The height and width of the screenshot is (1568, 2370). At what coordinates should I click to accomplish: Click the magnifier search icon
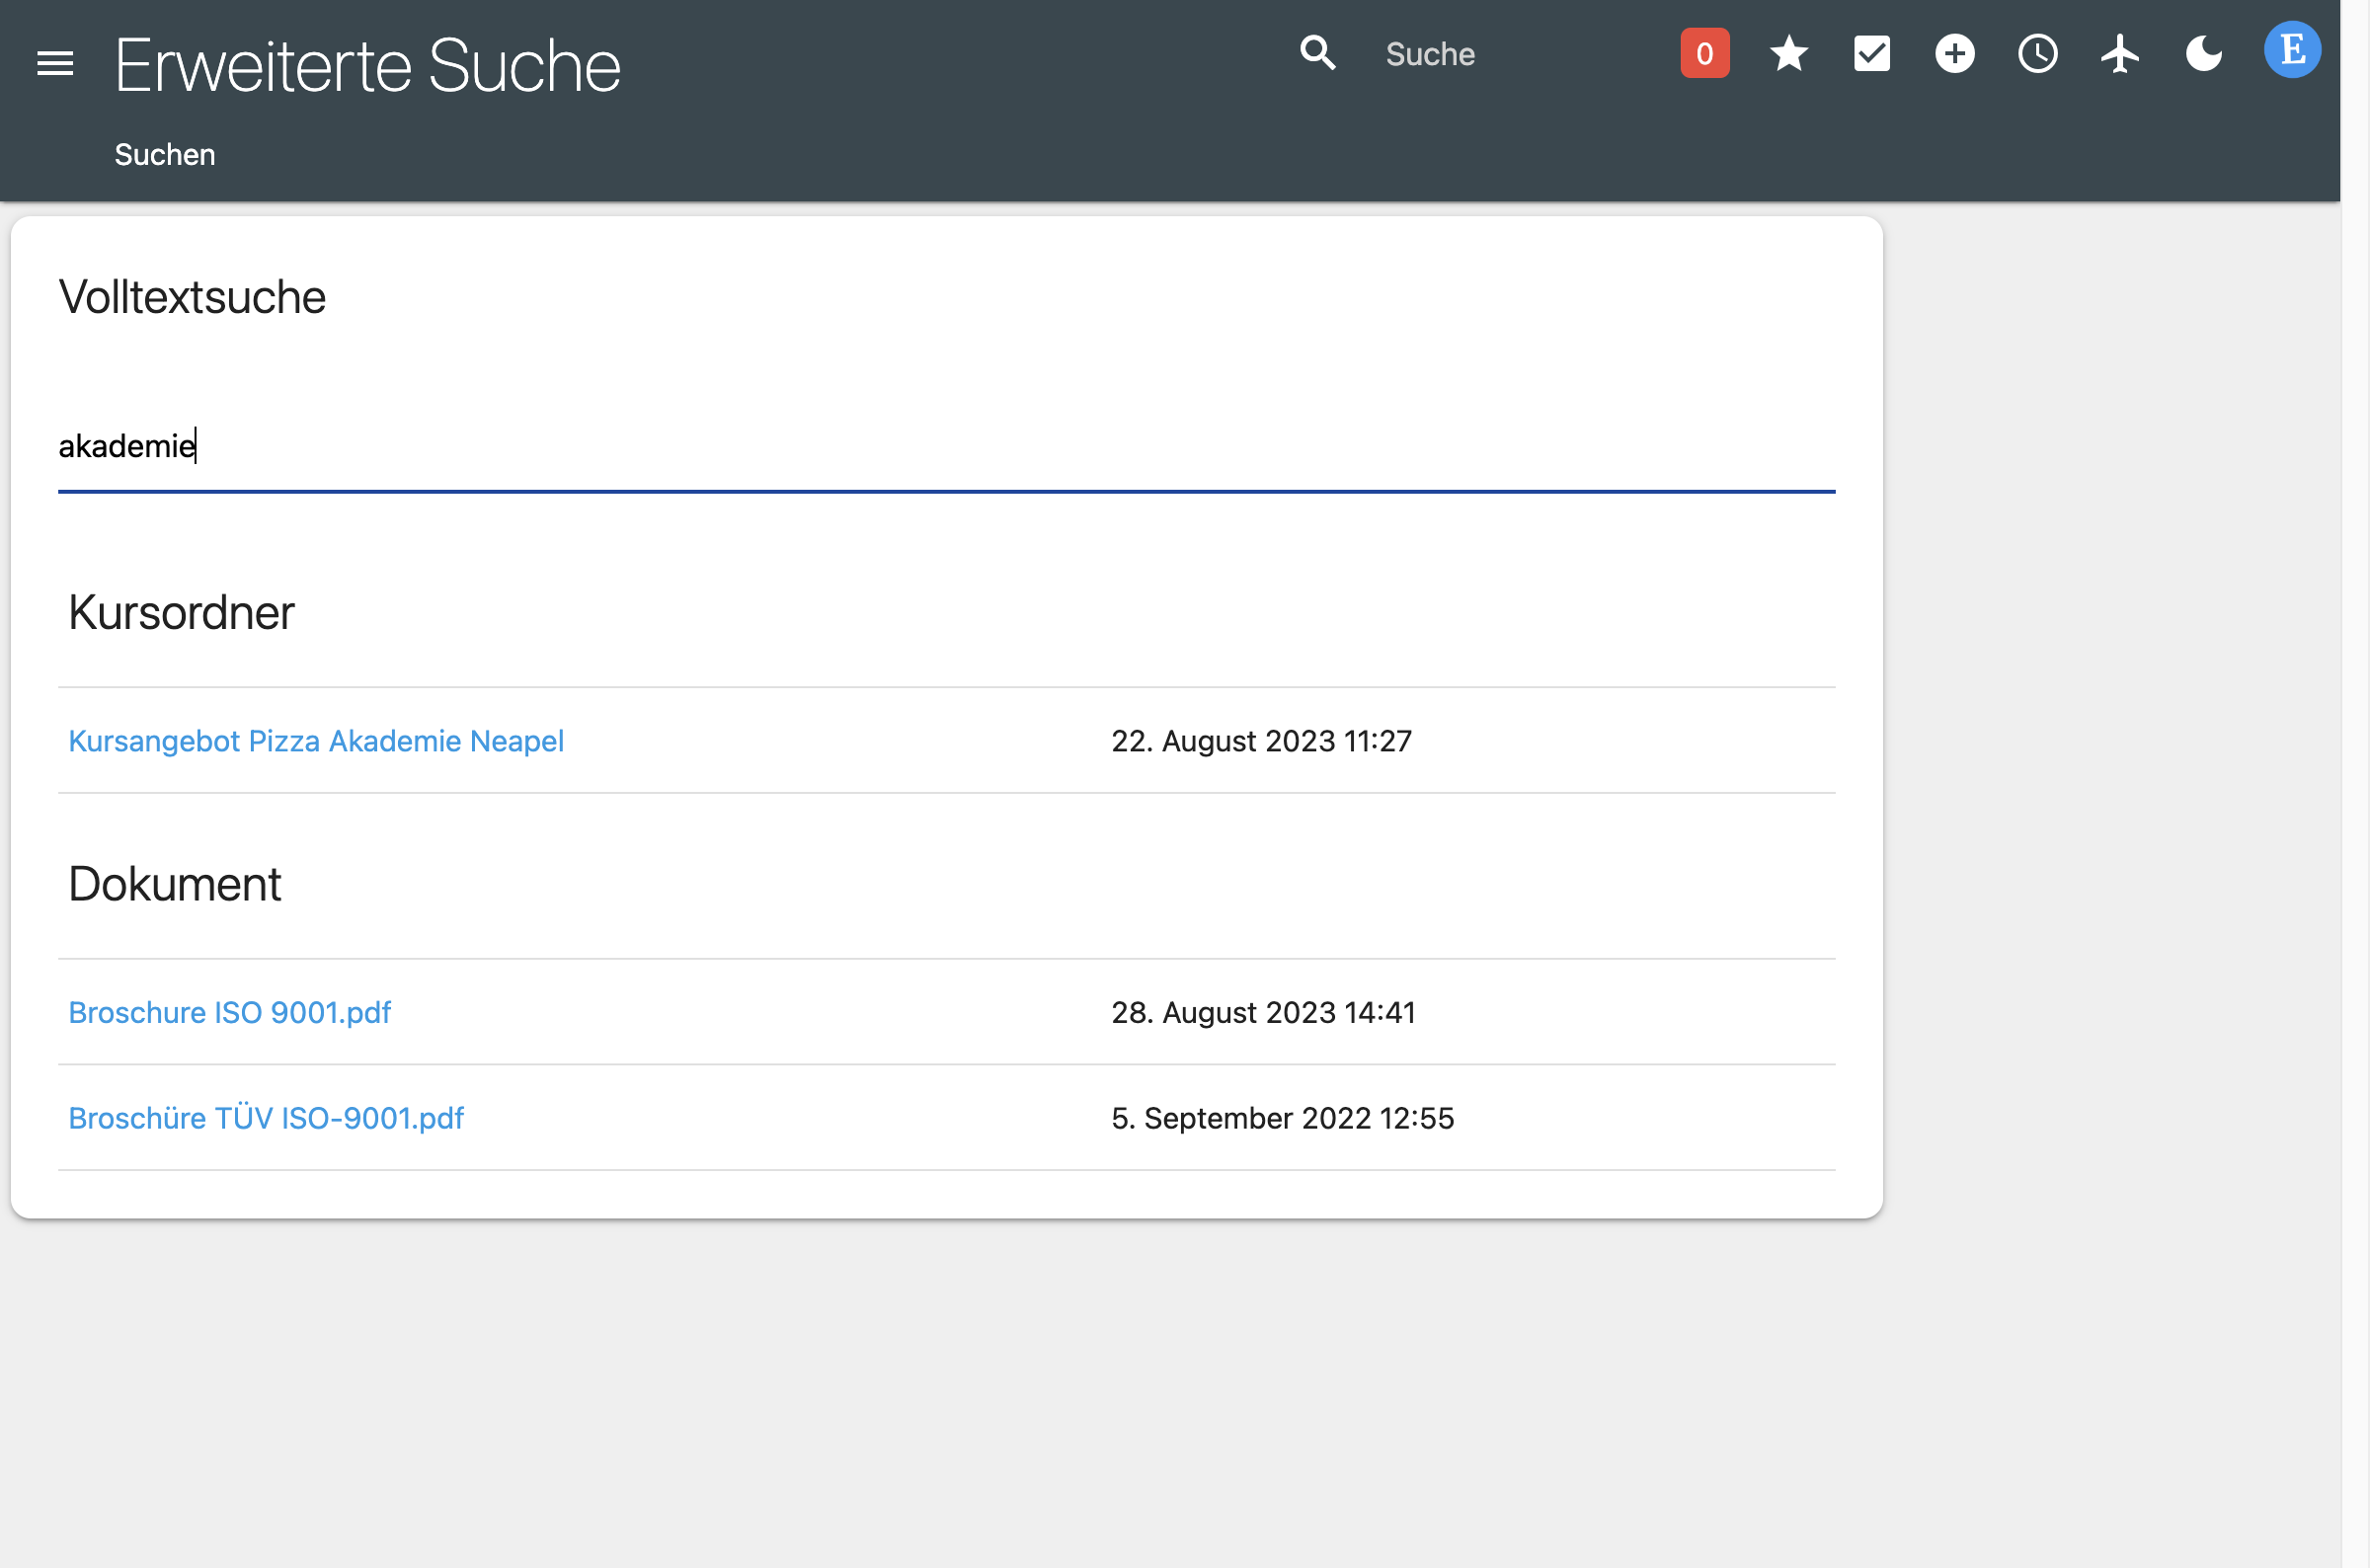click(1318, 52)
